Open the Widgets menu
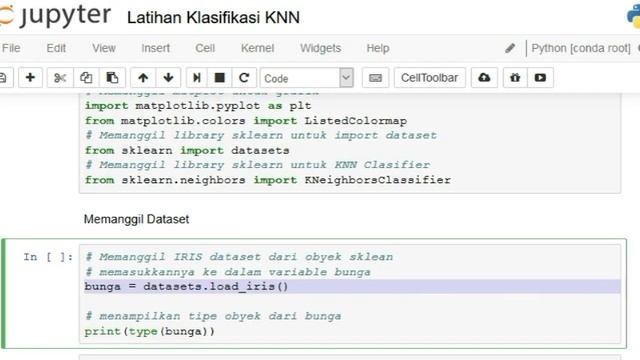The image size is (640, 360). click(x=320, y=48)
